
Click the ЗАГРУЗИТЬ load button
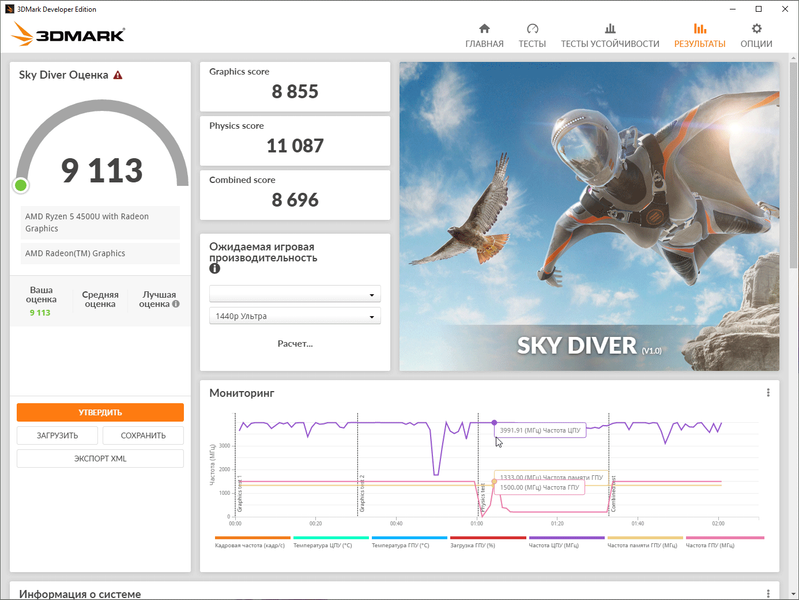pos(57,435)
